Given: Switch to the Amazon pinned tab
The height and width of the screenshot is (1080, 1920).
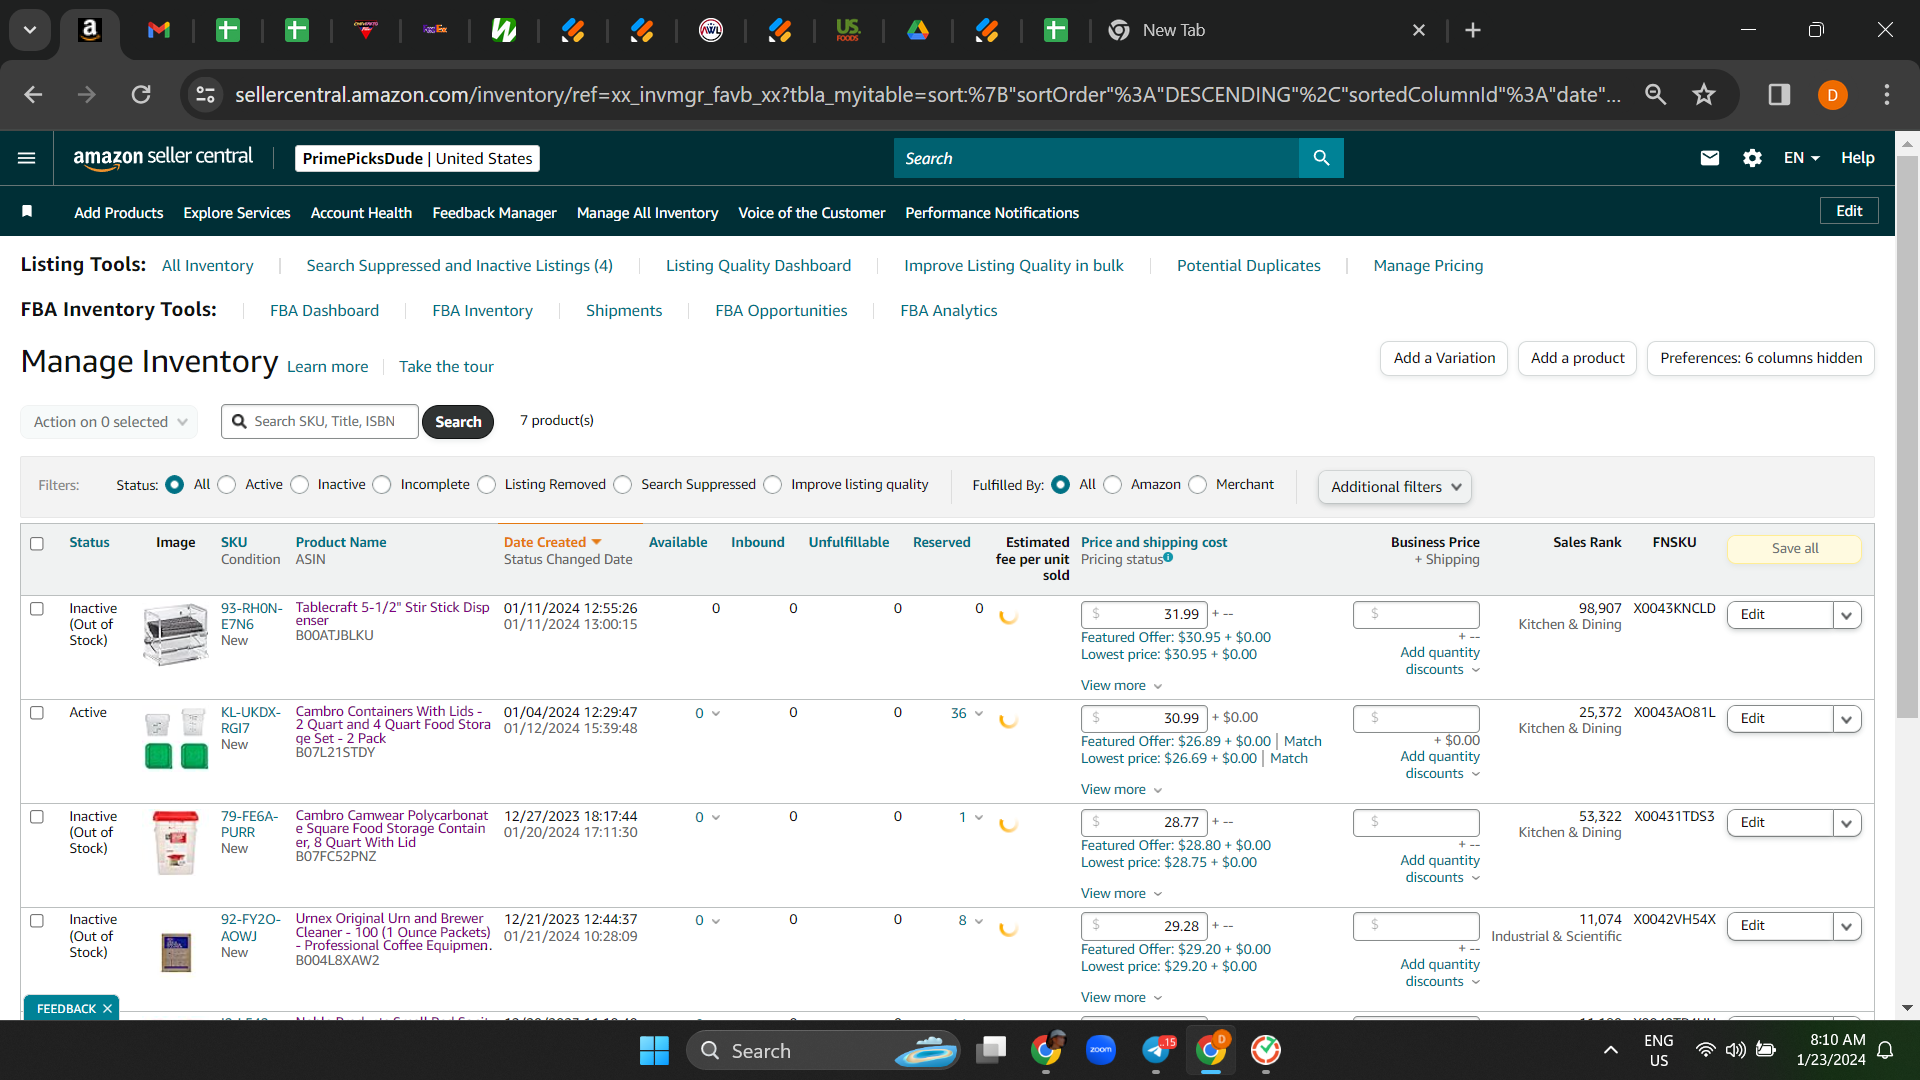Looking at the screenshot, I should (x=90, y=30).
